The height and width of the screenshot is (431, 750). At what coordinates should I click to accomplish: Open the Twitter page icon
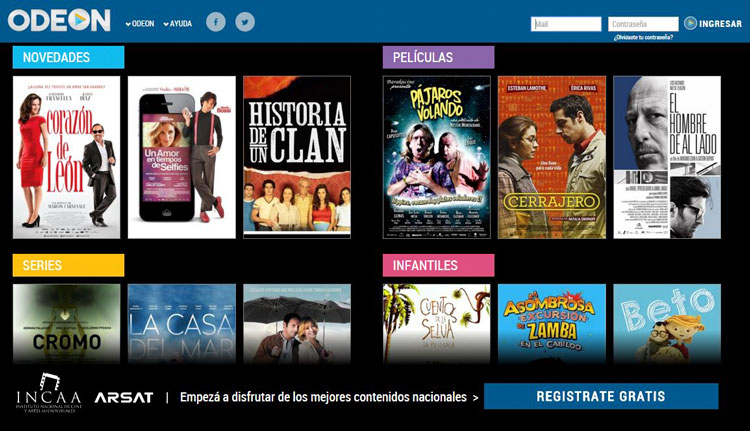pos(245,22)
